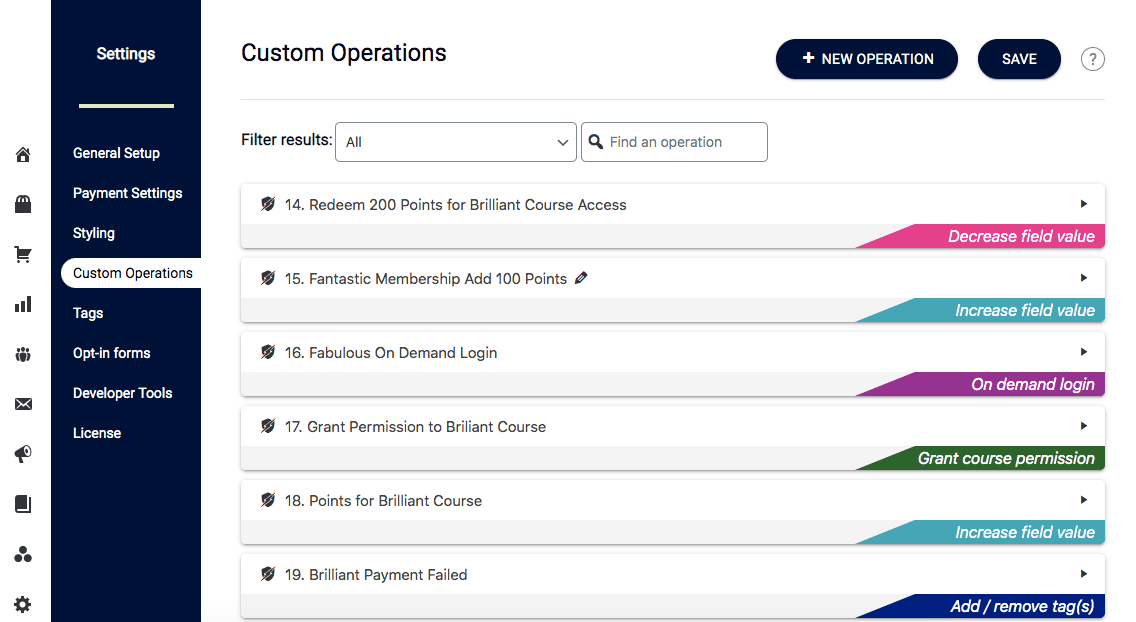Open the Tags settings section
1136x622 pixels.
pyautogui.click(x=87, y=313)
